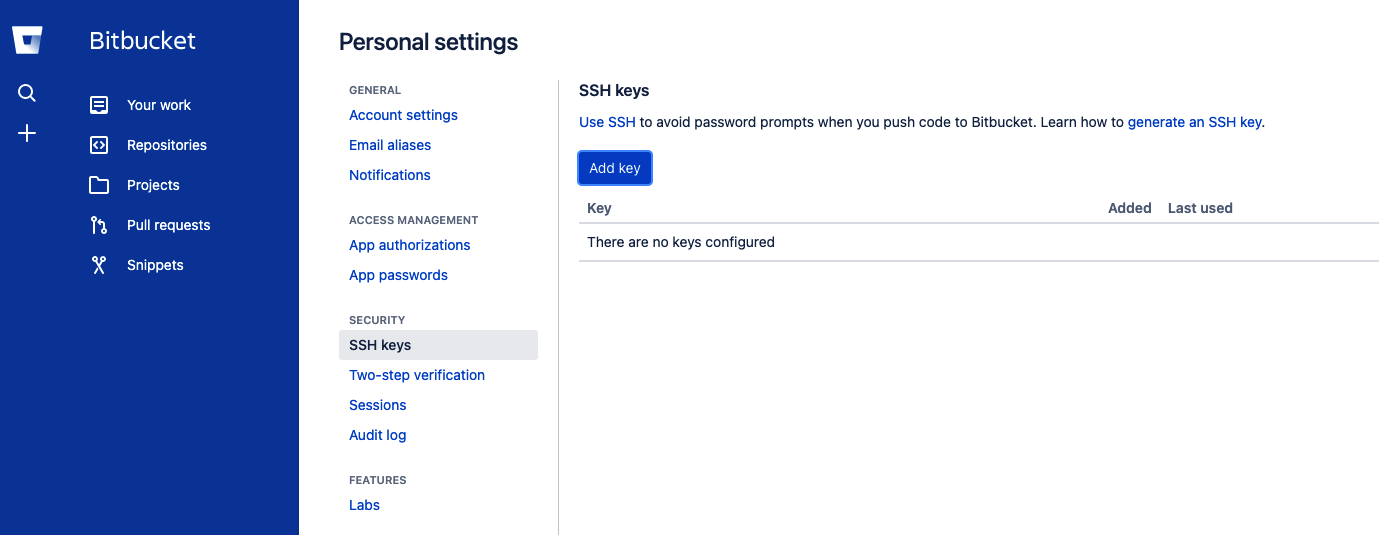Follow the generate an SSH key link
This screenshot has width=1398, height=535.
(1194, 122)
